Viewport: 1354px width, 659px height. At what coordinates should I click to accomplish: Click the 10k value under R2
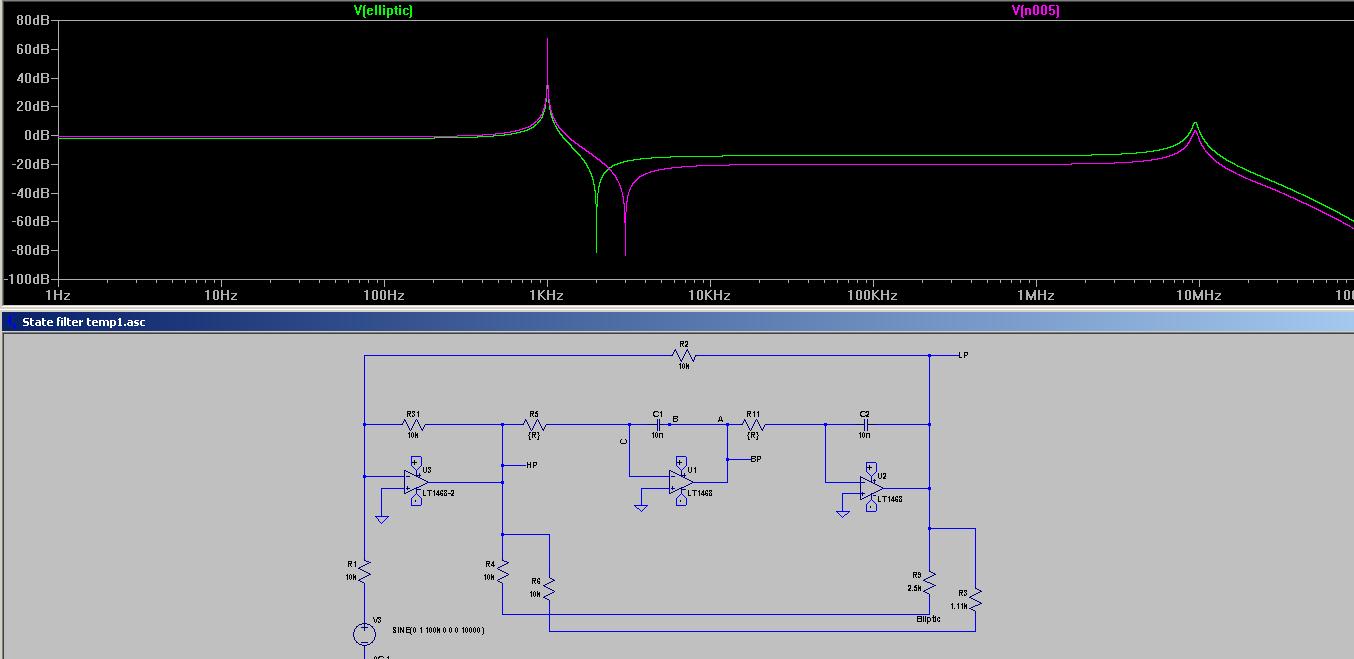(x=684, y=366)
